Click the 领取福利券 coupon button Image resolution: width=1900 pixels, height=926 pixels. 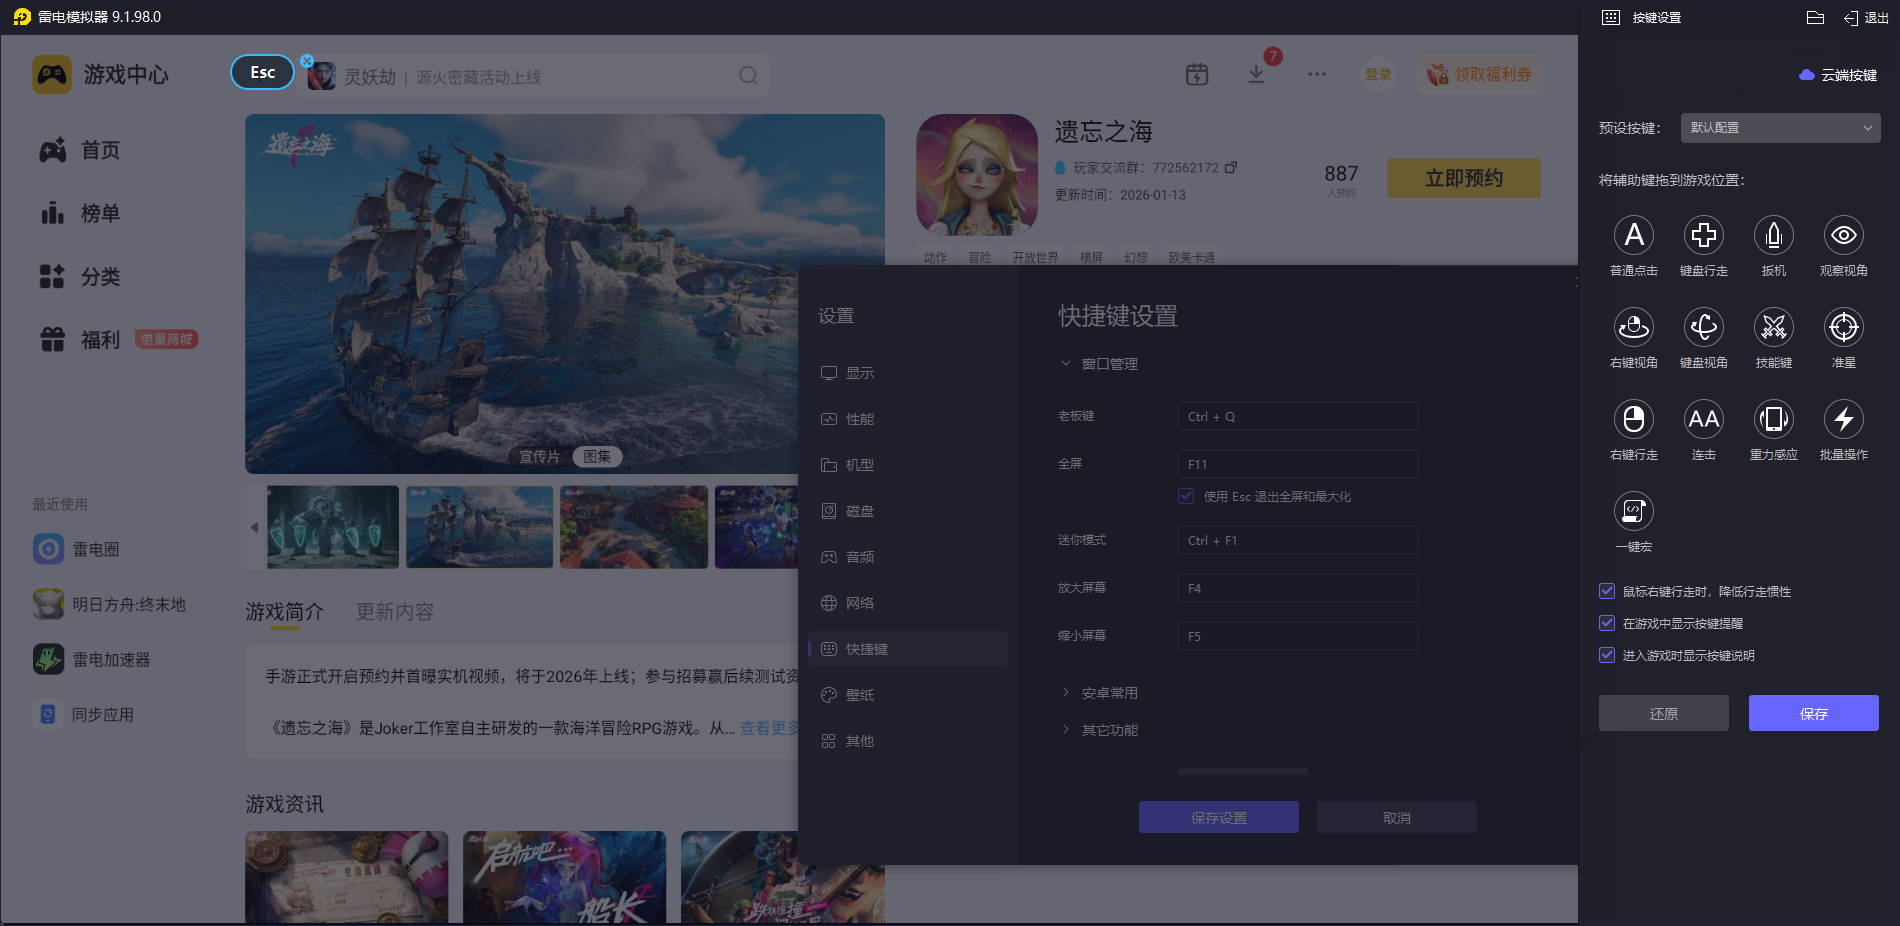click(x=1479, y=74)
